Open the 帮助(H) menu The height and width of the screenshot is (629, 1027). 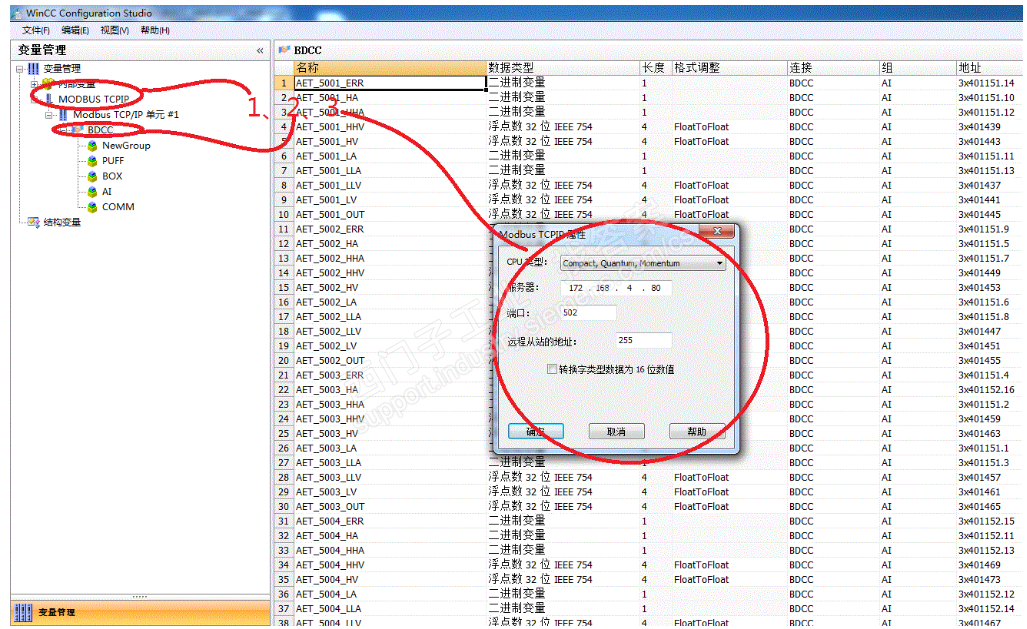click(x=155, y=30)
